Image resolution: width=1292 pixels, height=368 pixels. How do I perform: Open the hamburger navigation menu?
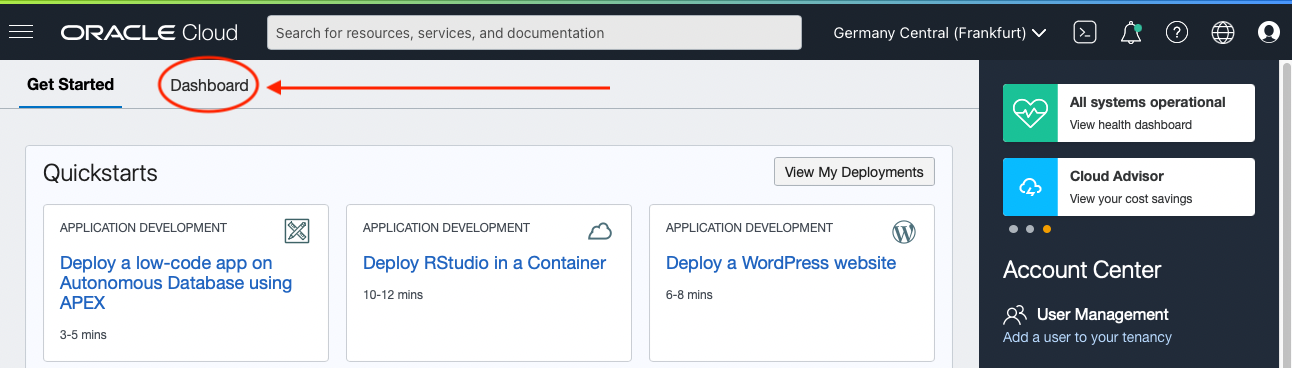tap(21, 33)
